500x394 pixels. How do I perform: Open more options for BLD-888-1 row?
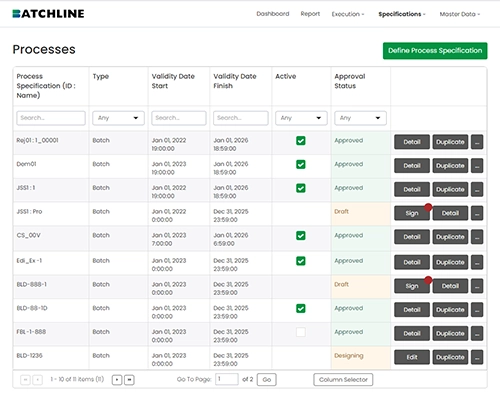tap(477, 286)
